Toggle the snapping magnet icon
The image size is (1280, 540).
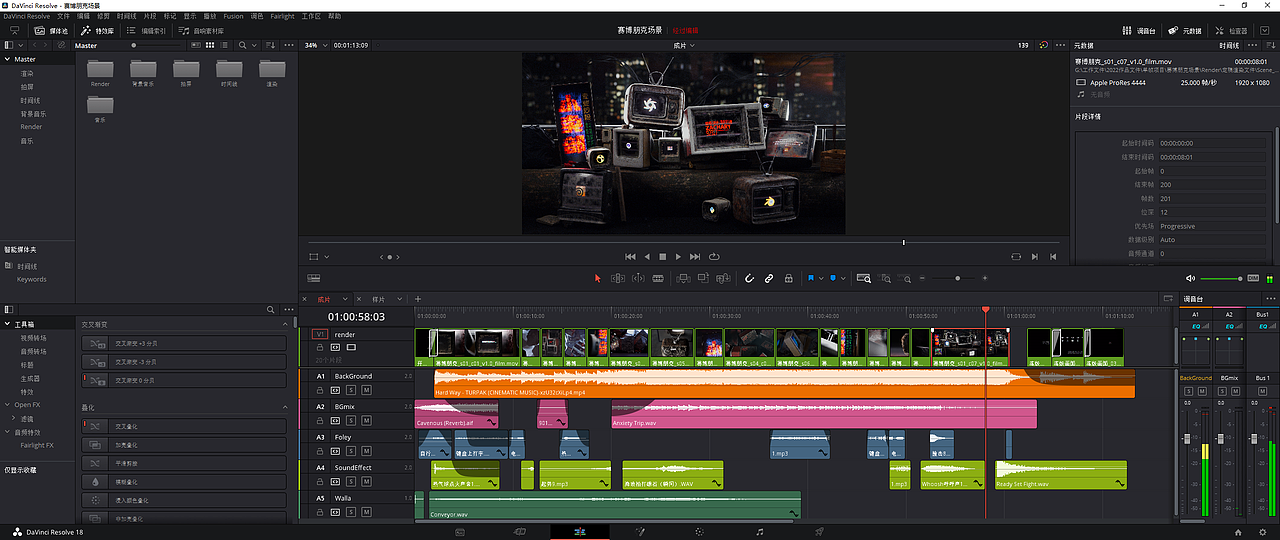pyautogui.click(x=749, y=278)
